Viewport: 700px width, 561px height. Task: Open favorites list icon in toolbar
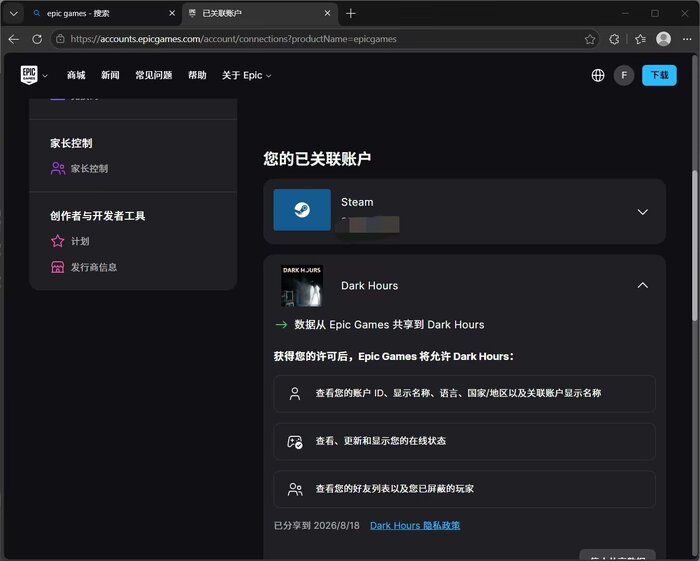[640, 39]
